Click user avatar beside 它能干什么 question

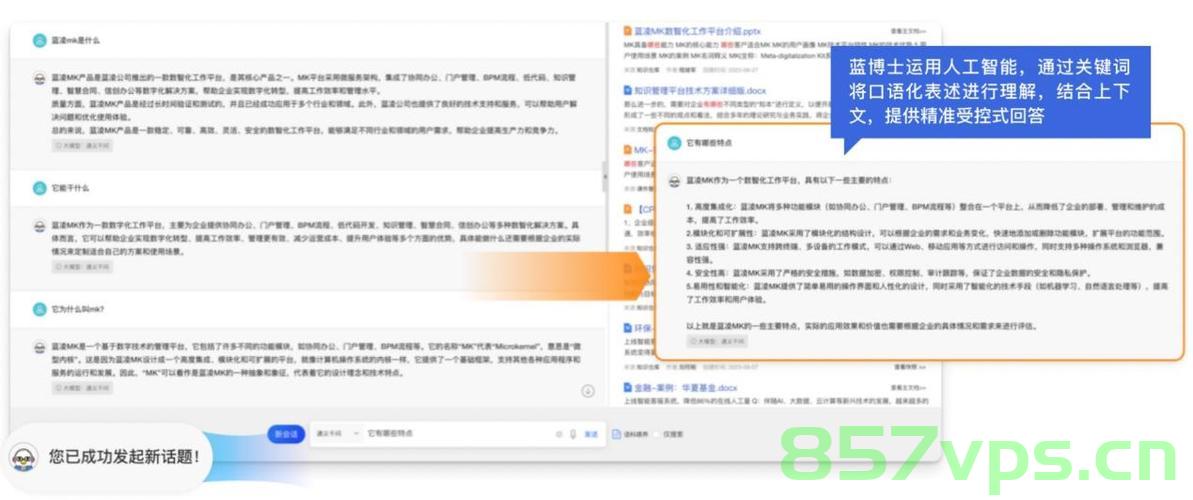pos(40,187)
